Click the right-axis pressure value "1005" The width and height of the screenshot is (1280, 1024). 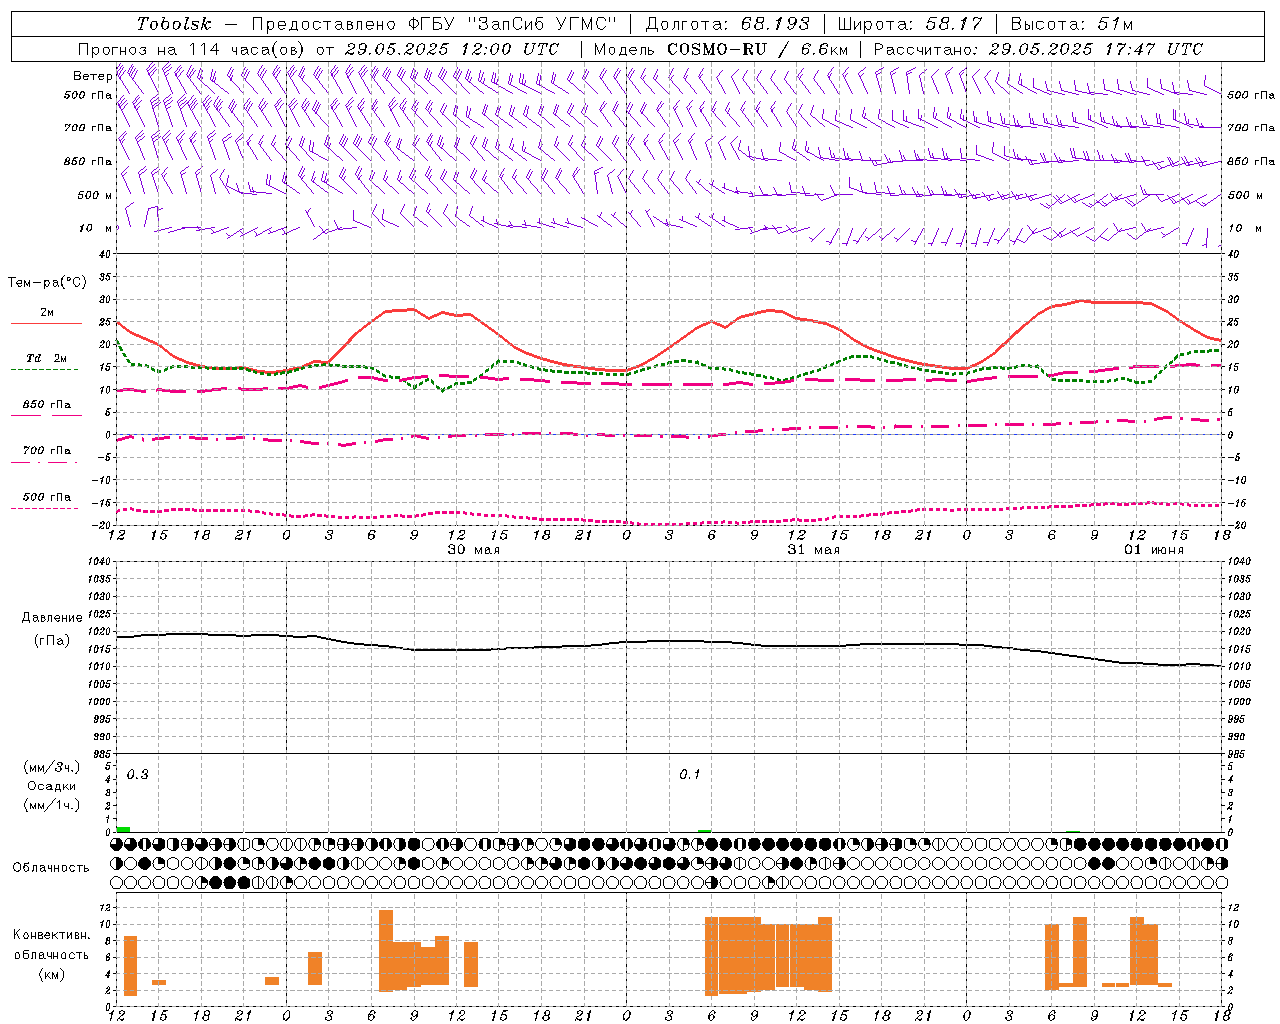(x=1239, y=684)
